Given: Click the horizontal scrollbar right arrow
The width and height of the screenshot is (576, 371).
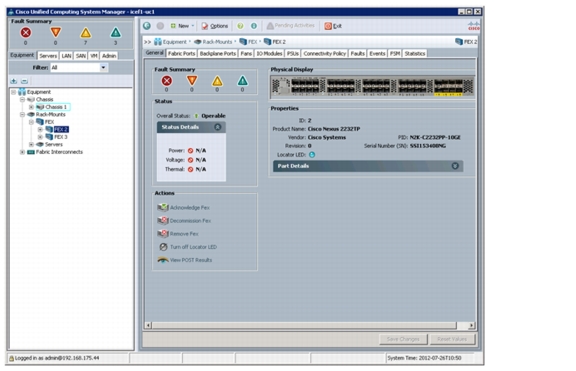Looking at the screenshot, I should pyautogui.click(x=472, y=325).
